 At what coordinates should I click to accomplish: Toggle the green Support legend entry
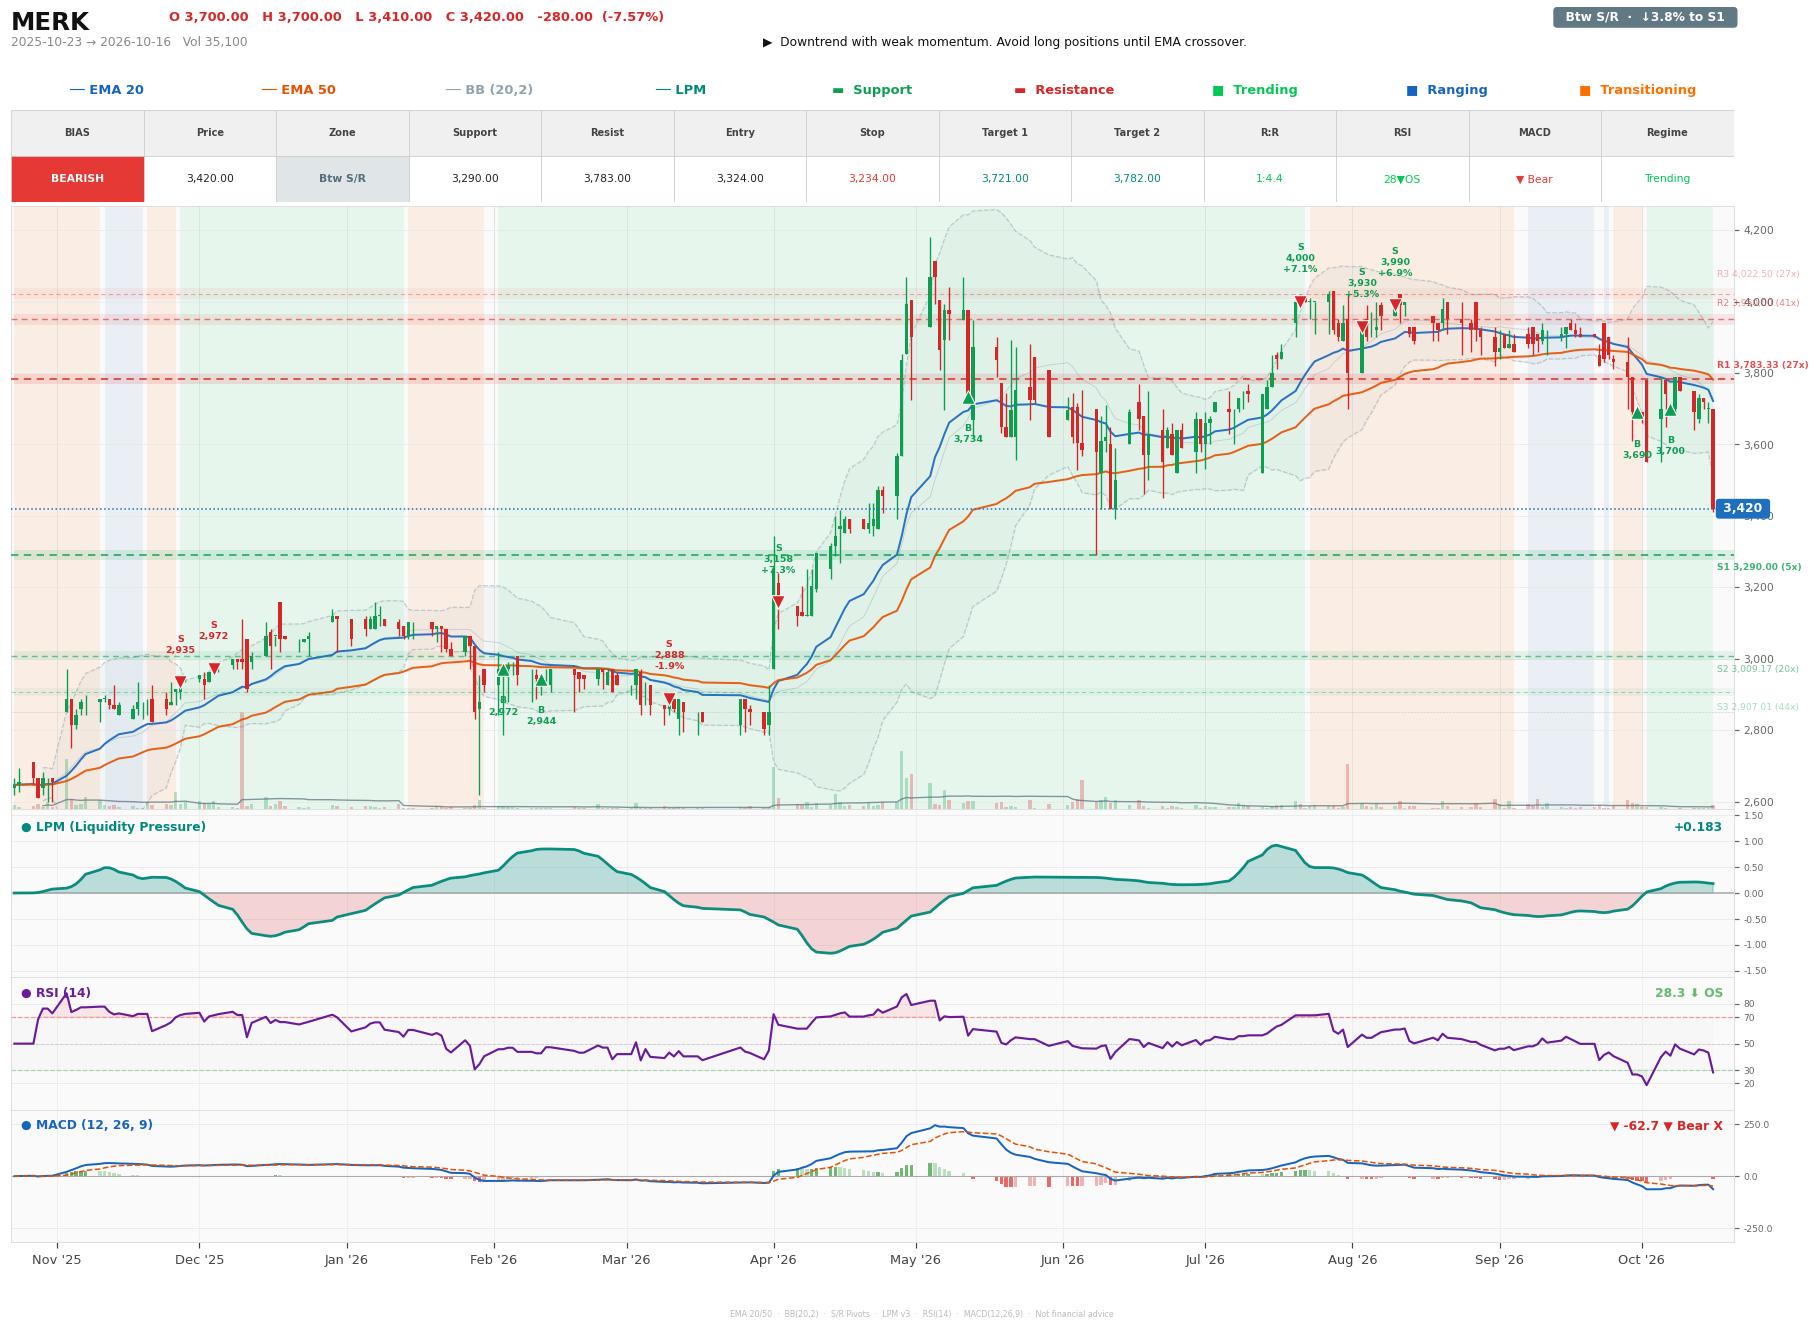[x=872, y=90]
